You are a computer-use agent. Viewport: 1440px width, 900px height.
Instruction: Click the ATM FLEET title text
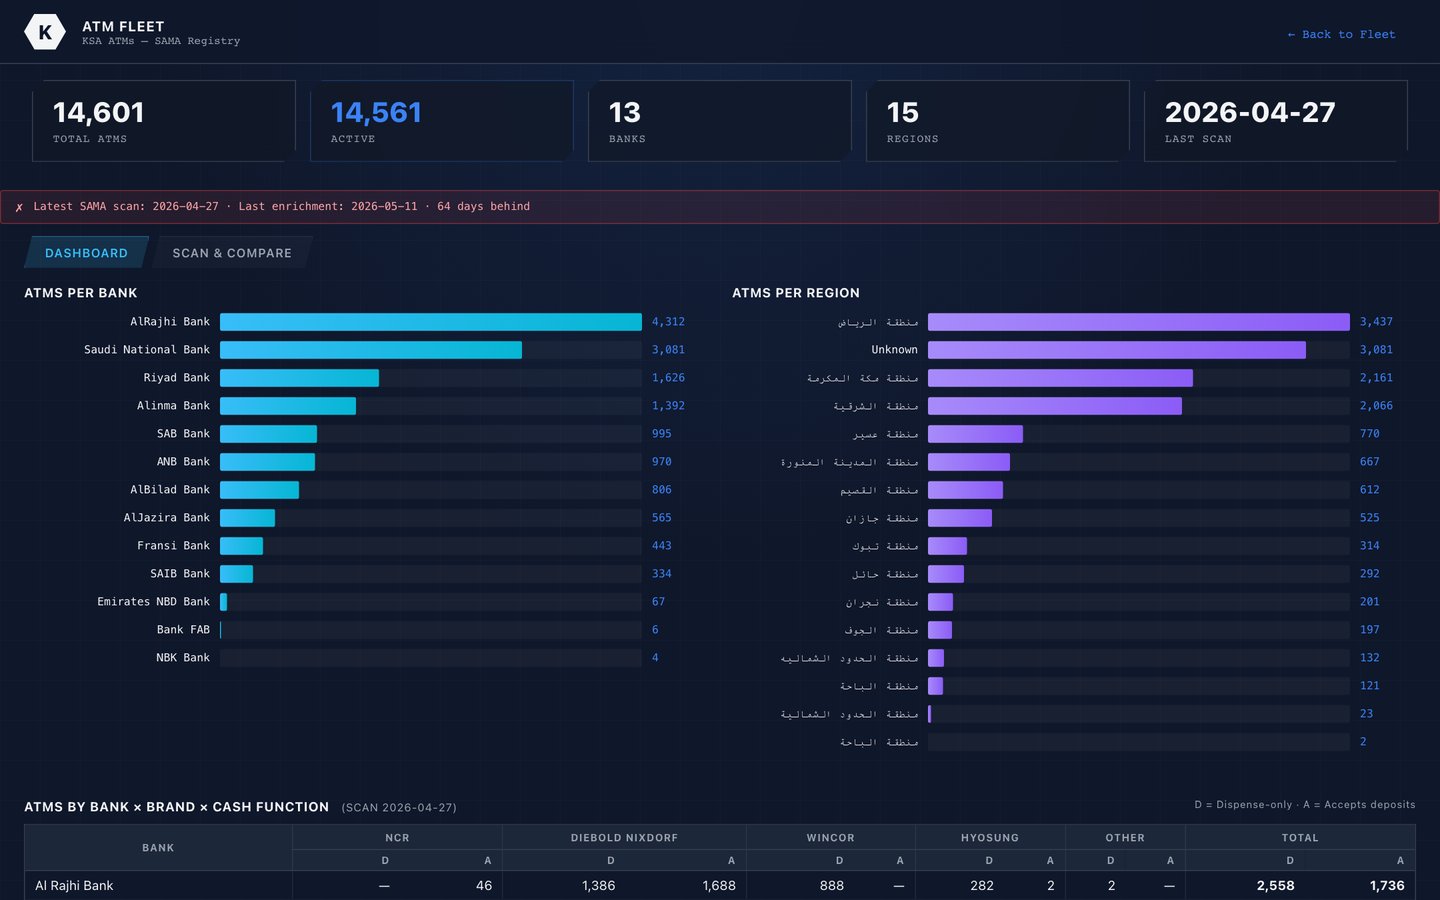(123, 26)
